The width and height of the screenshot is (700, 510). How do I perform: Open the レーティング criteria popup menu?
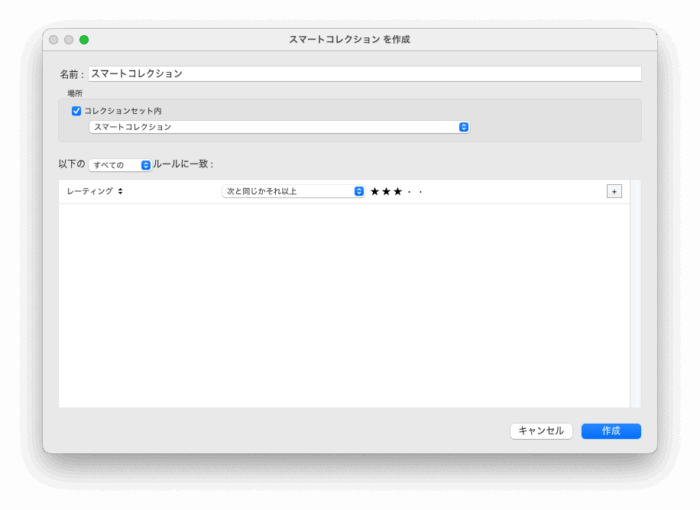coord(95,191)
